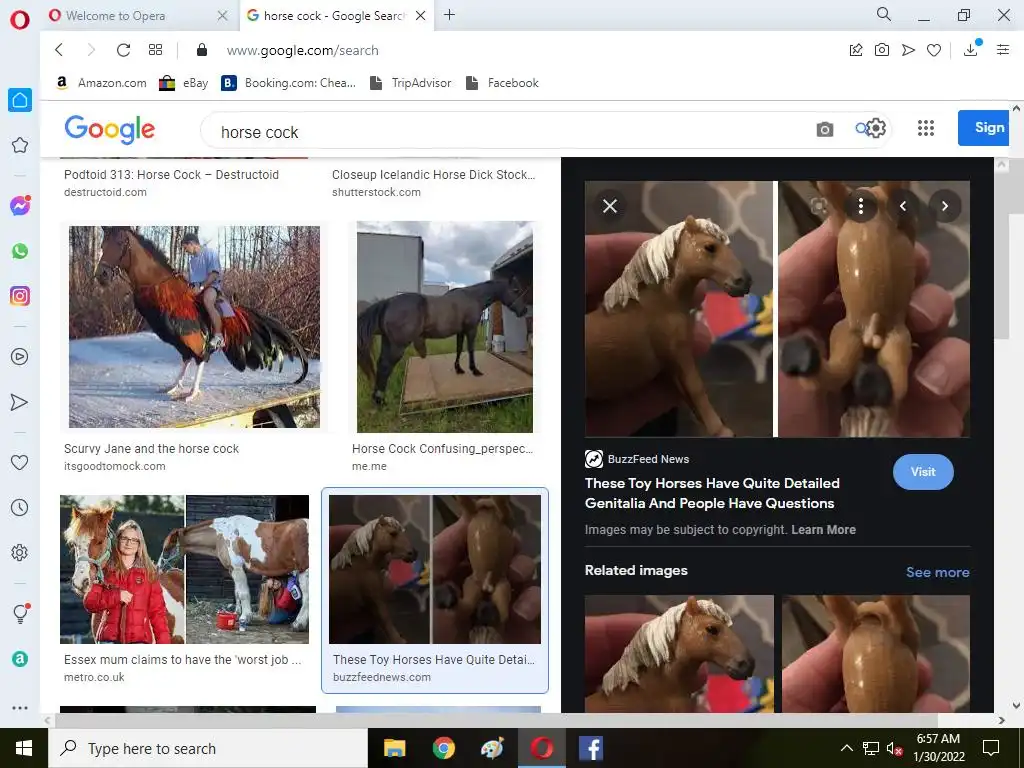Show hidden tray icons chevron
The width and height of the screenshot is (1024, 768).
point(846,748)
